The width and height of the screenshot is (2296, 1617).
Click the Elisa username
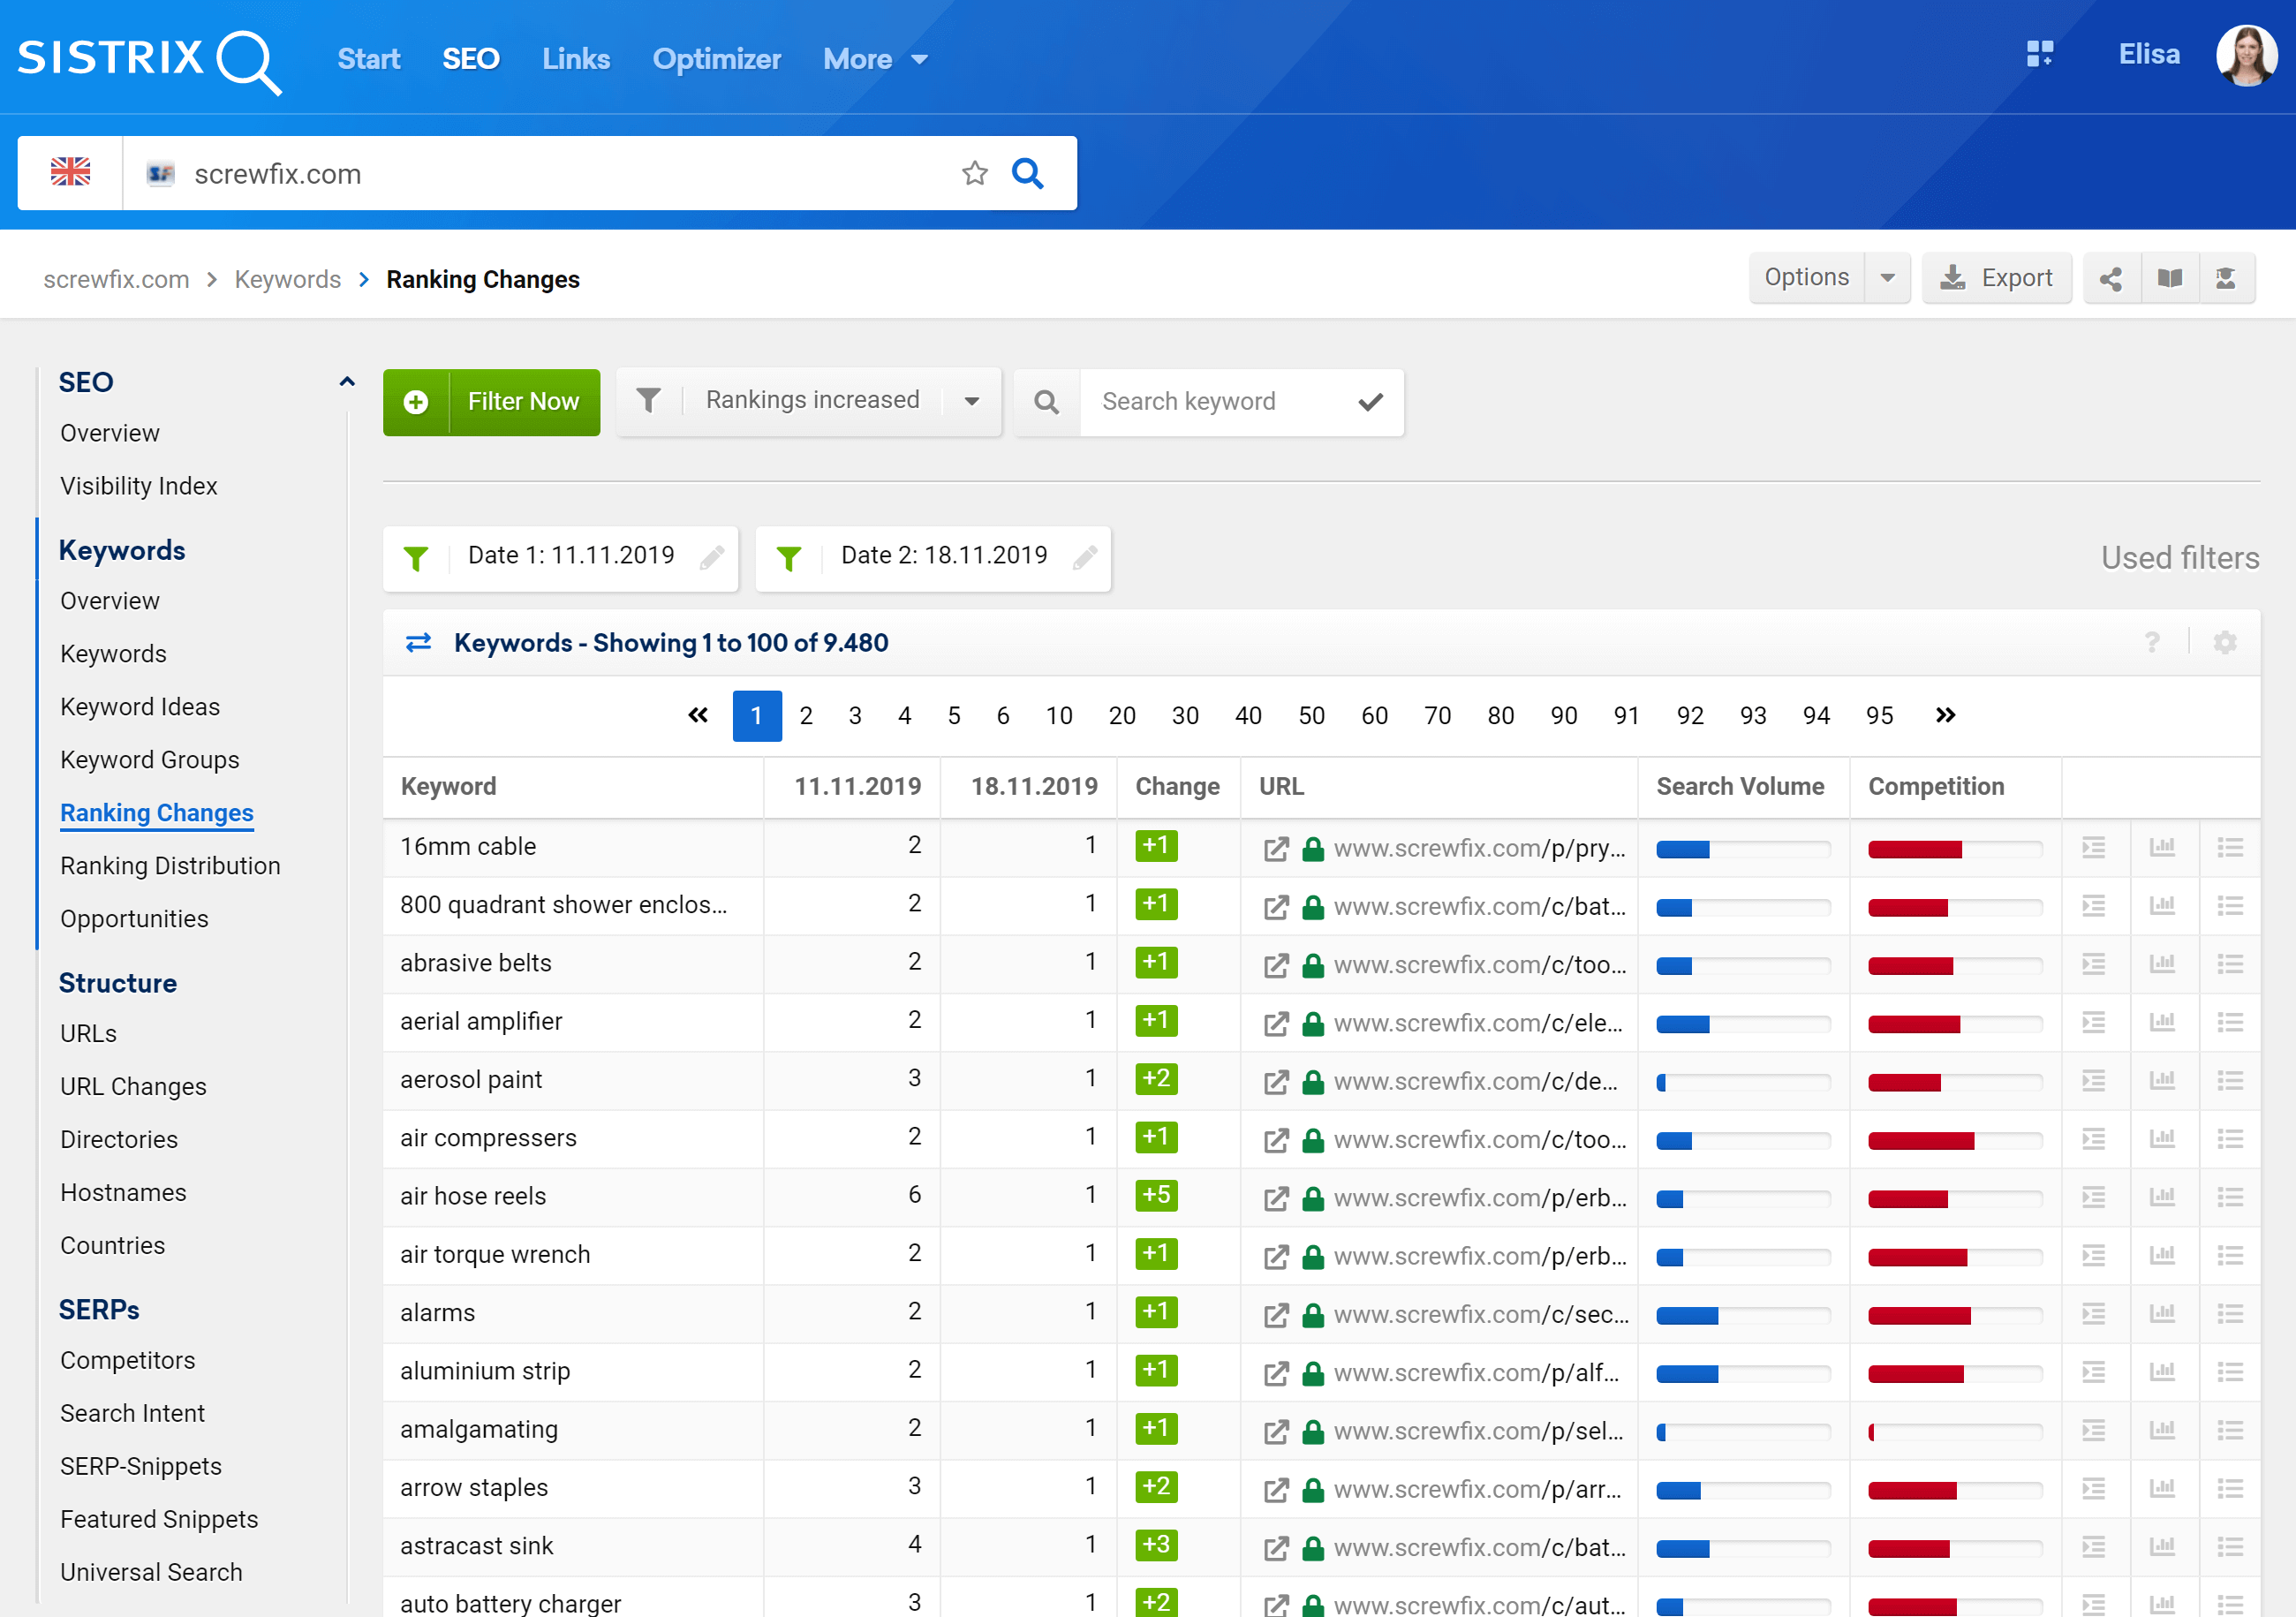coord(2149,54)
